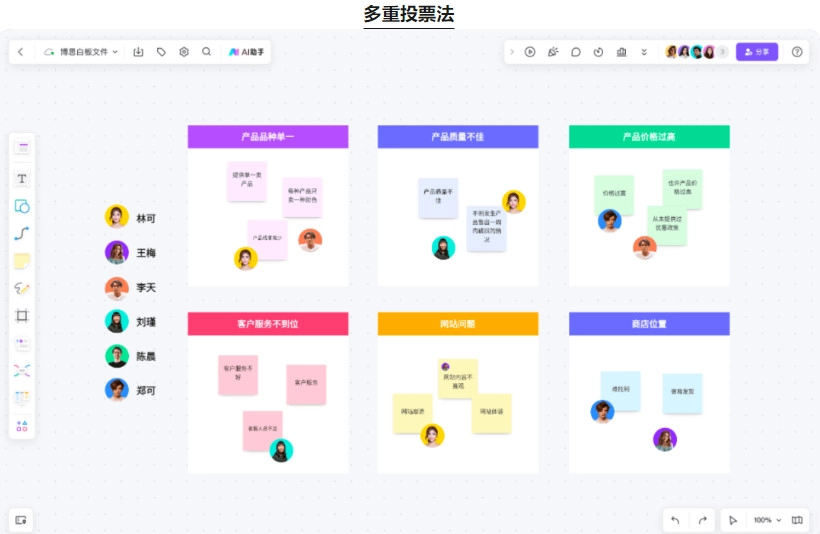Open the more widgets tool at sidebar bottom
The width and height of the screenshot is (820, 534).
point(22,426)
